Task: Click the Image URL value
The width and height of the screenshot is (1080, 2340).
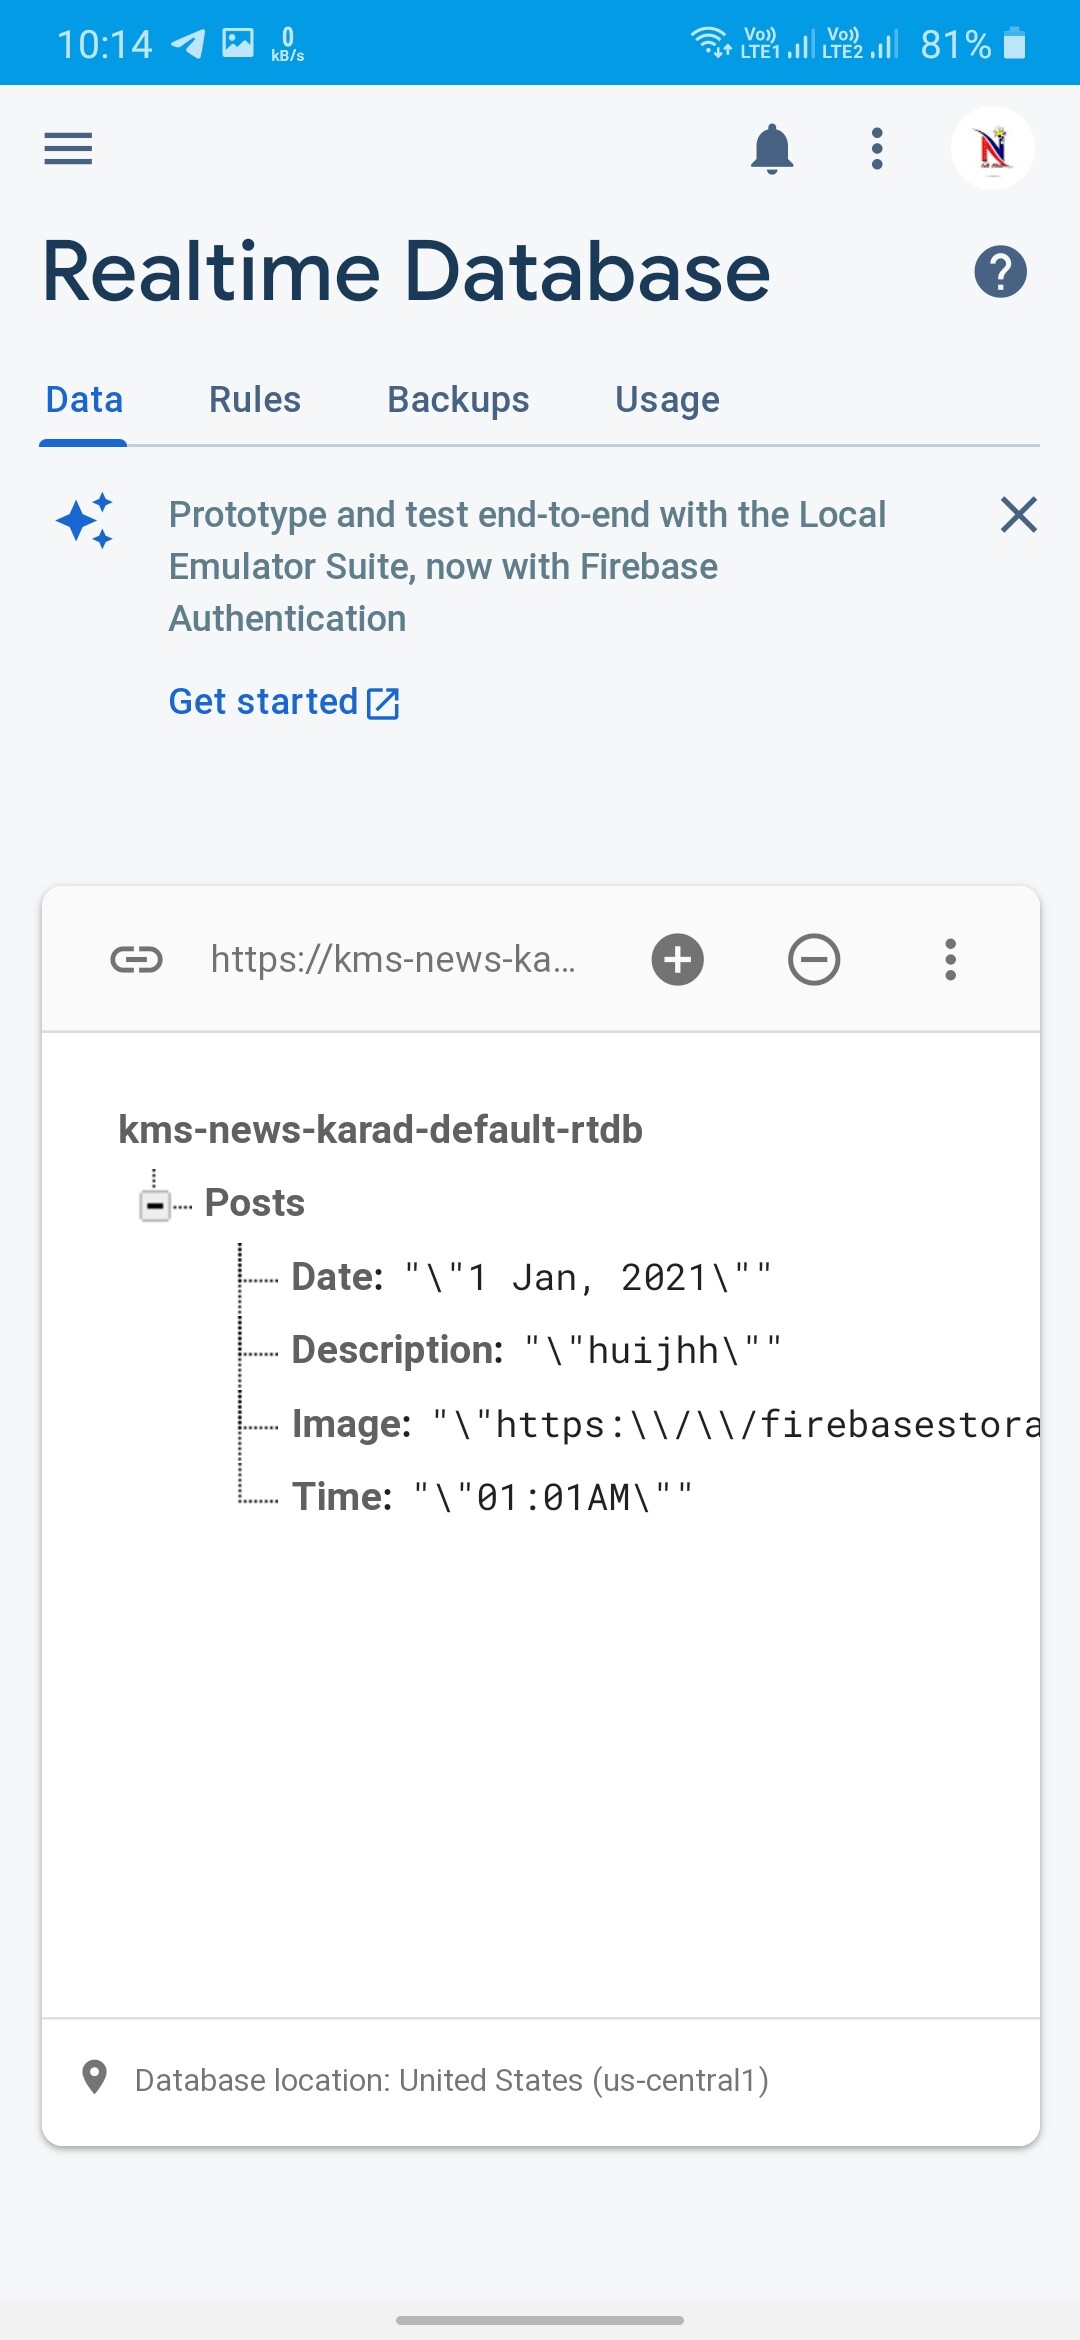Action: (x=736, y=1425)
